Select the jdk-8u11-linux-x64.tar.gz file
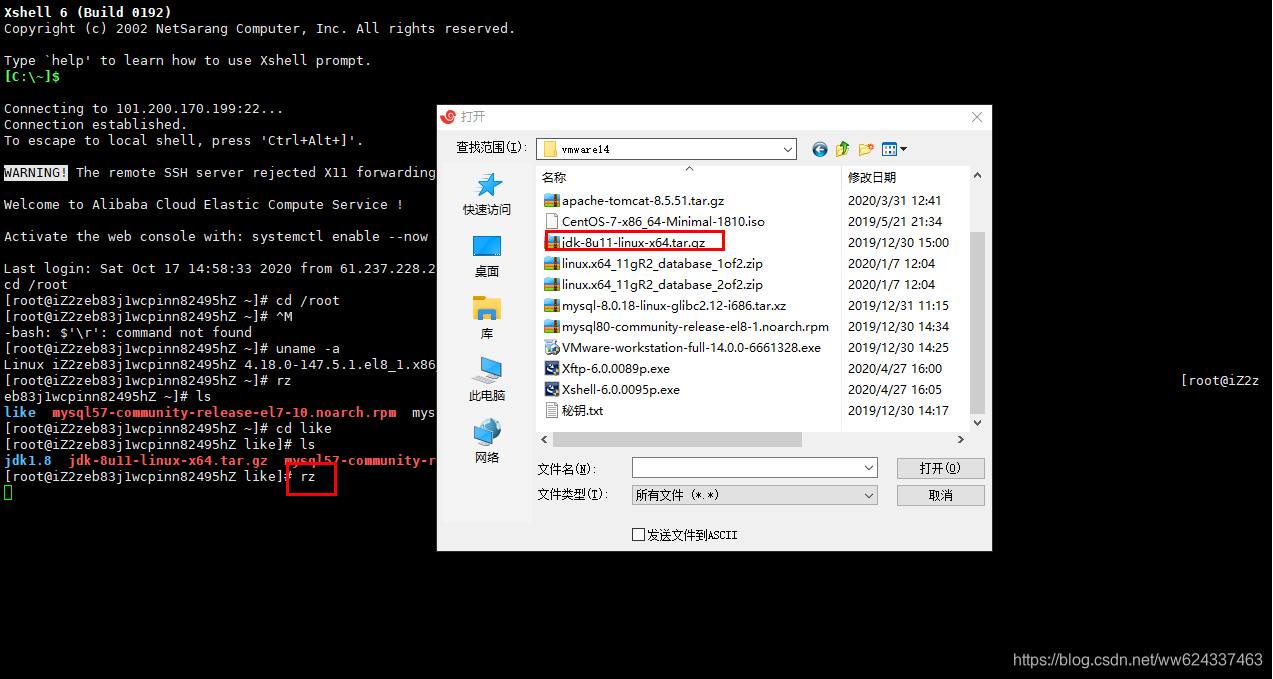 click(x=633, y=241)
